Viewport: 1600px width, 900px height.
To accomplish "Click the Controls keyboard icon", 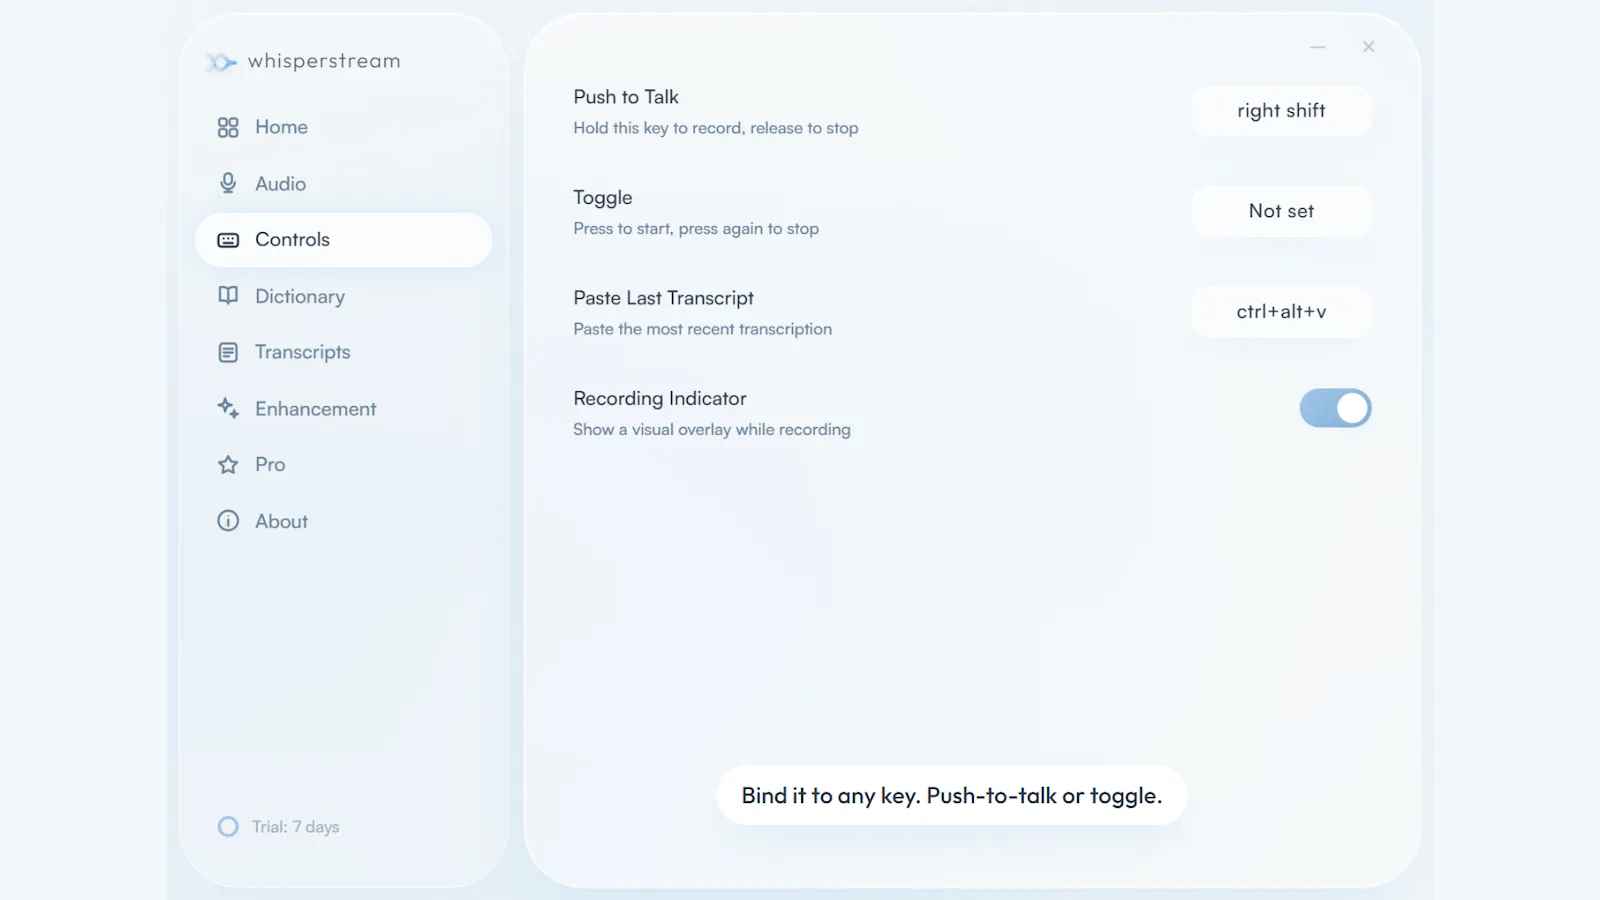I will (x=228, y=240).
